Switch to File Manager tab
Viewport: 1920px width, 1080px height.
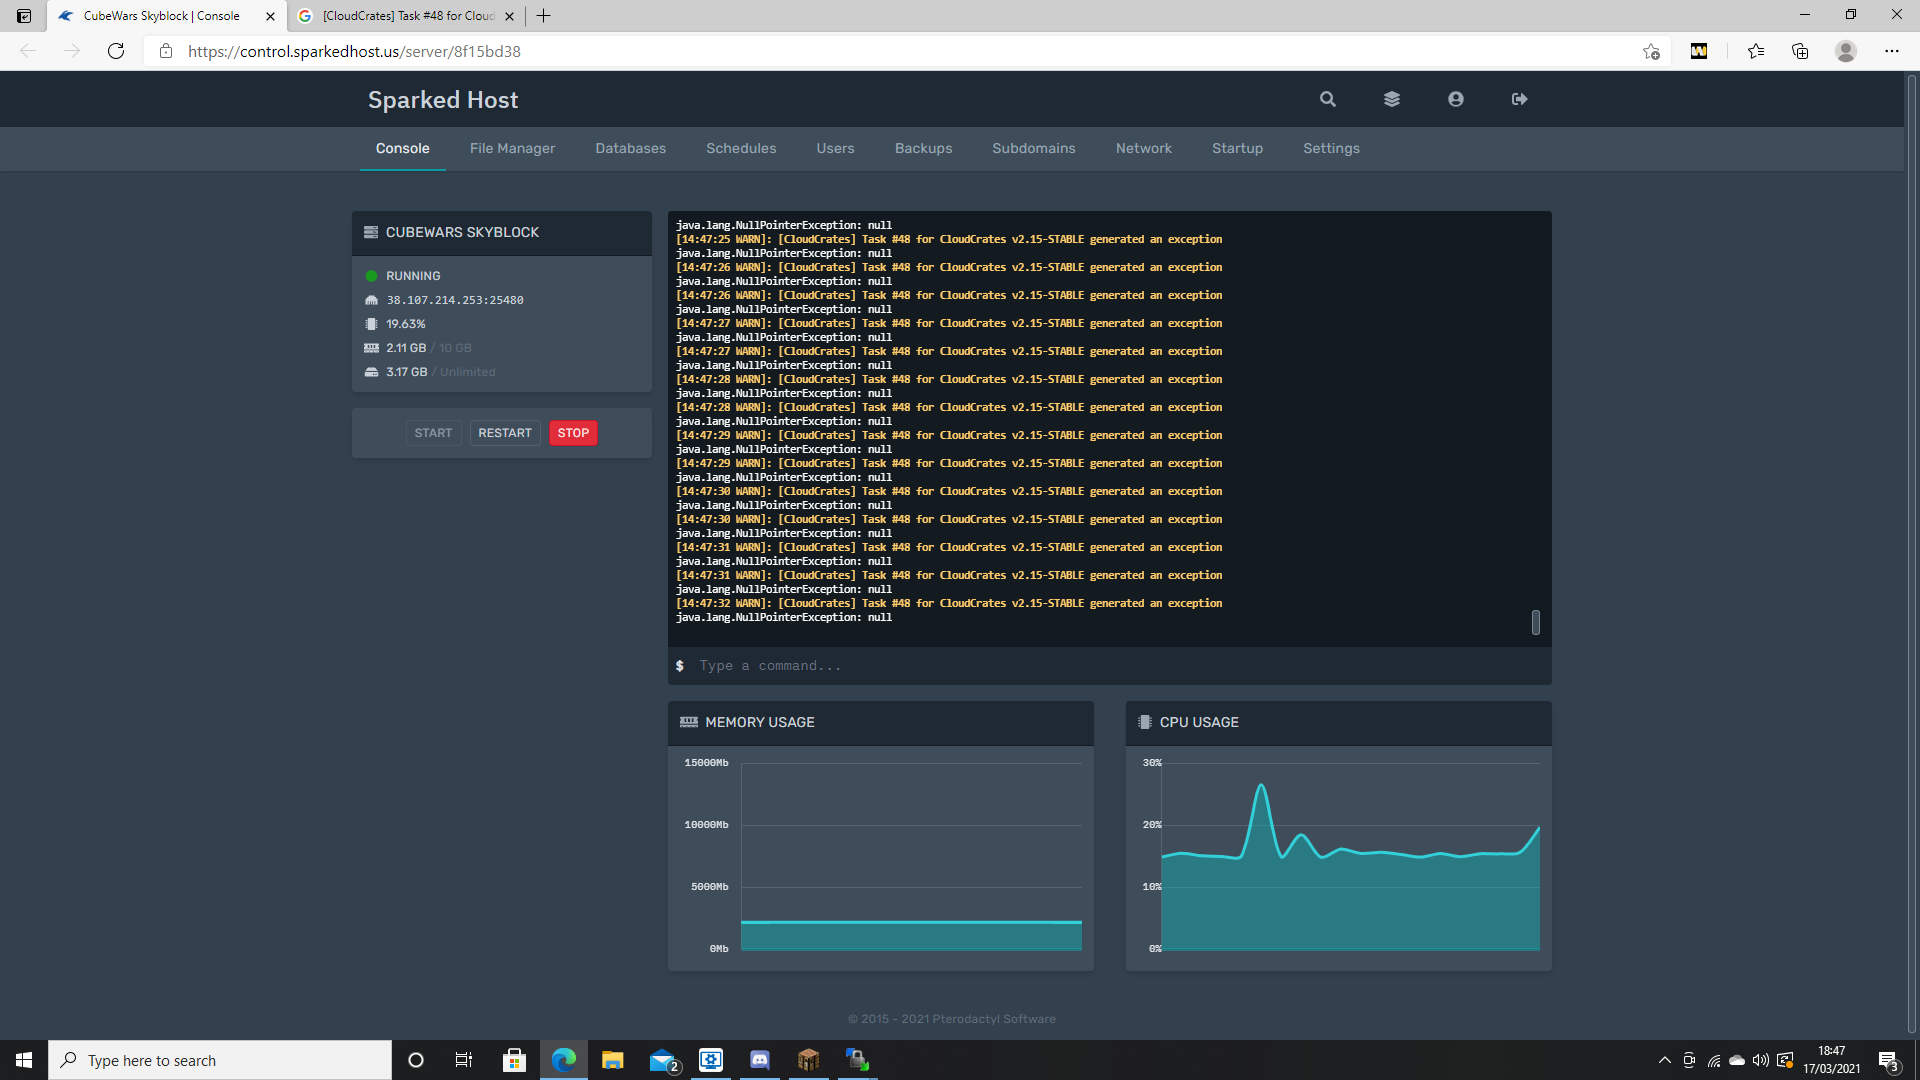512,148
